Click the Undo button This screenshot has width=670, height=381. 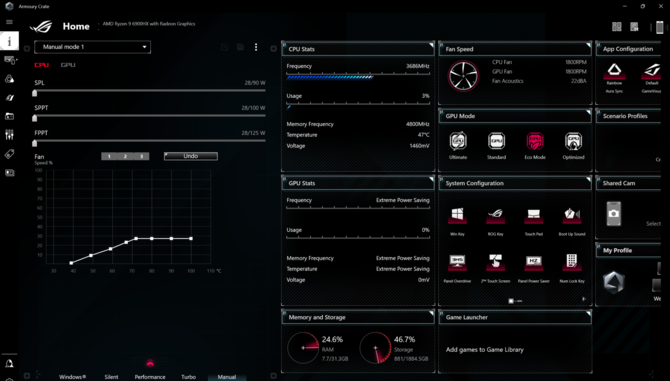point(191,156)
